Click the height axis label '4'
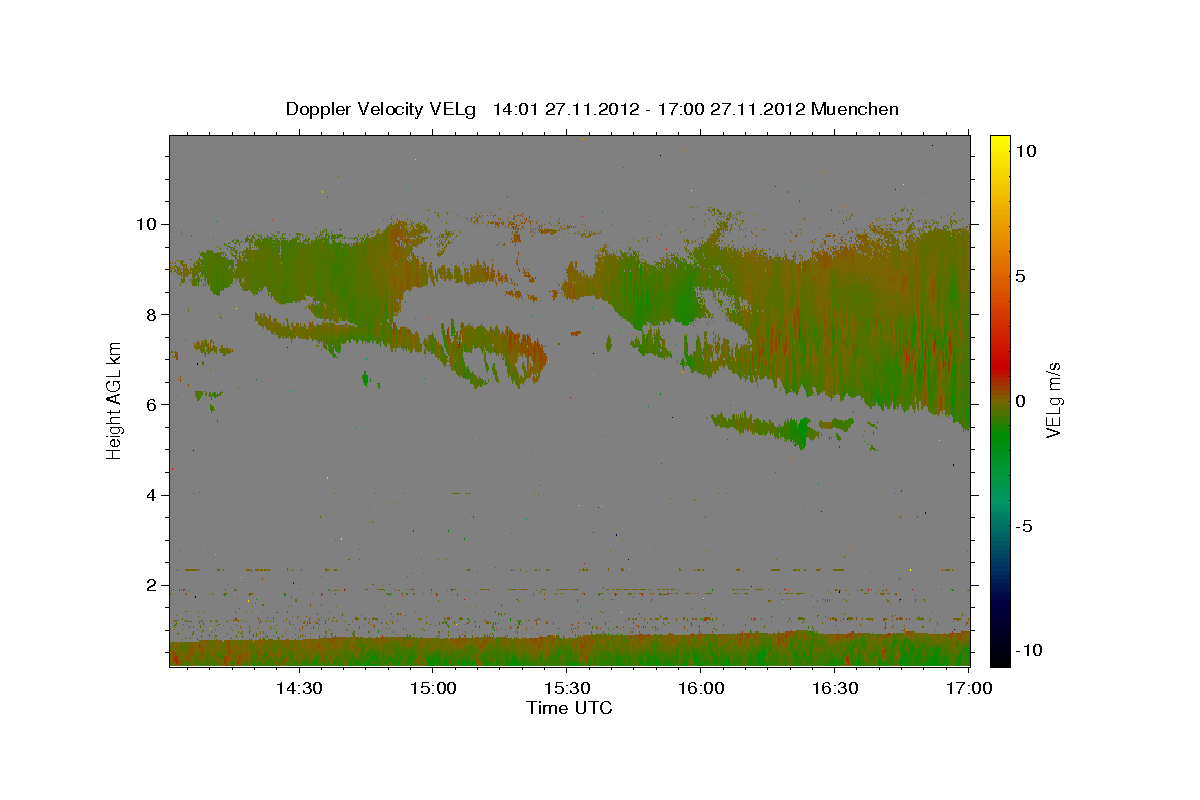 tap(154, 495)
